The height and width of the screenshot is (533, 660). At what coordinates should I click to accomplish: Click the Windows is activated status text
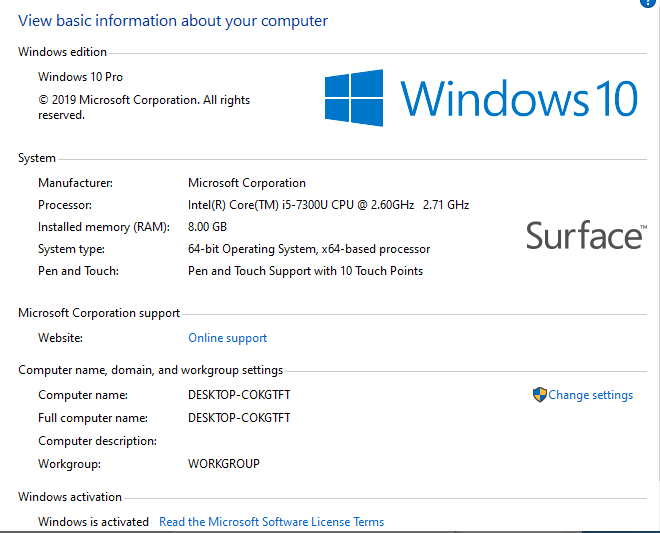93,522
